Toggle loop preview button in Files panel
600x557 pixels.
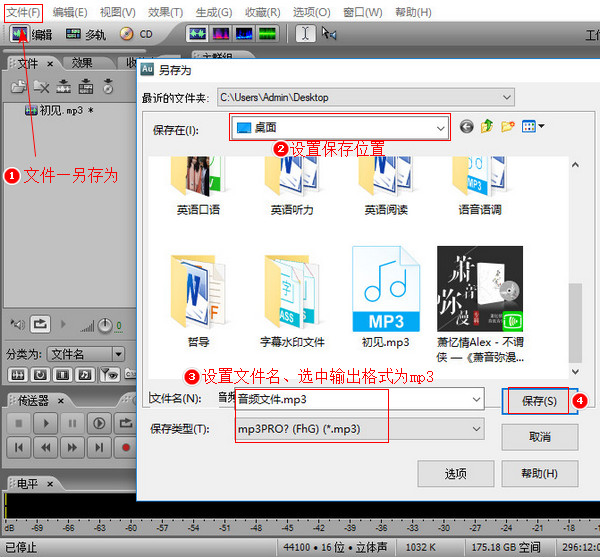40,325
